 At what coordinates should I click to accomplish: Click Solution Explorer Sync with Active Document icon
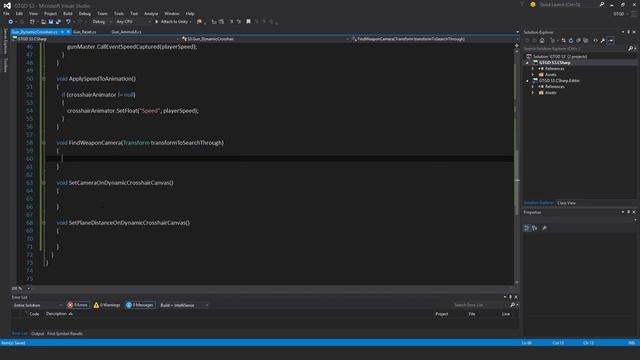563,40
